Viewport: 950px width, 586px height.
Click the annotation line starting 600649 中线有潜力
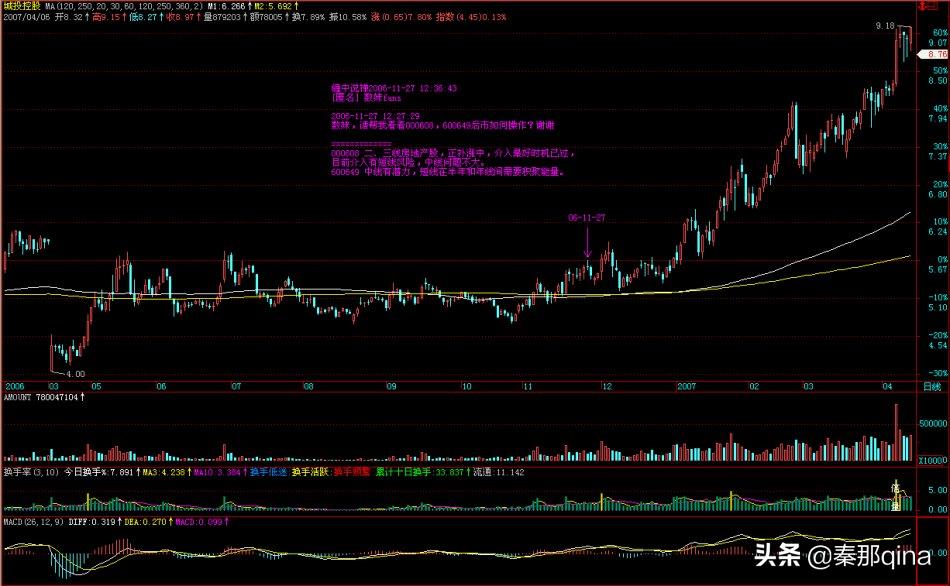(x=448, y=172)
